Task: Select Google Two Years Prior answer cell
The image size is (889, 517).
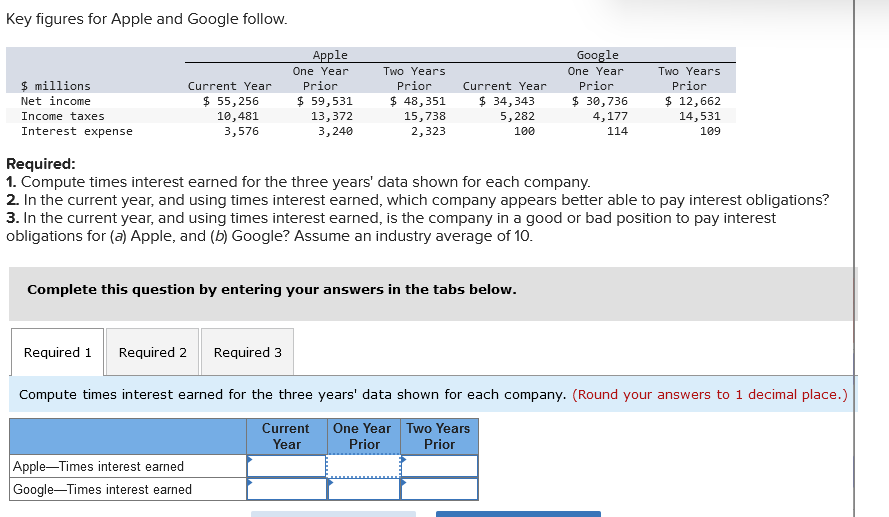Action: pyautogui.click(x=439, y=489)
